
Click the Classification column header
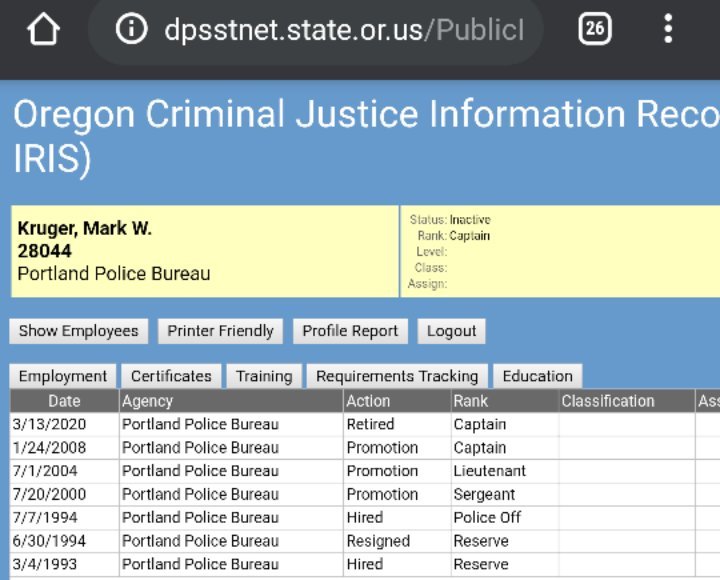(x=627, y=401)
